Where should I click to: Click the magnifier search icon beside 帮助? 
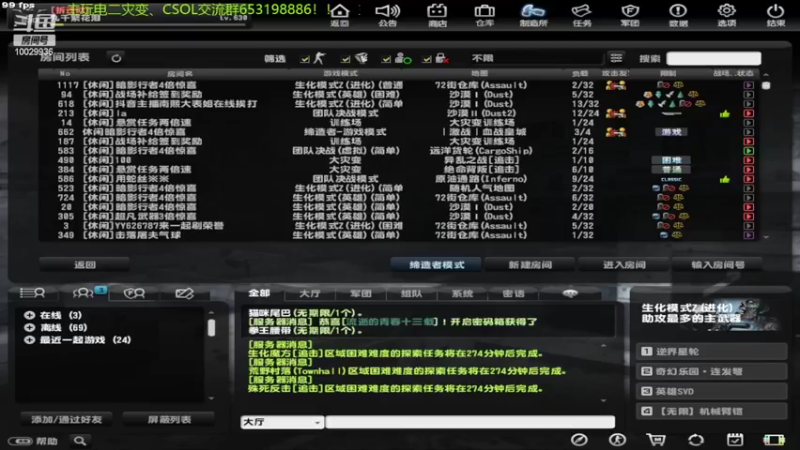click(x=80, y=440)
